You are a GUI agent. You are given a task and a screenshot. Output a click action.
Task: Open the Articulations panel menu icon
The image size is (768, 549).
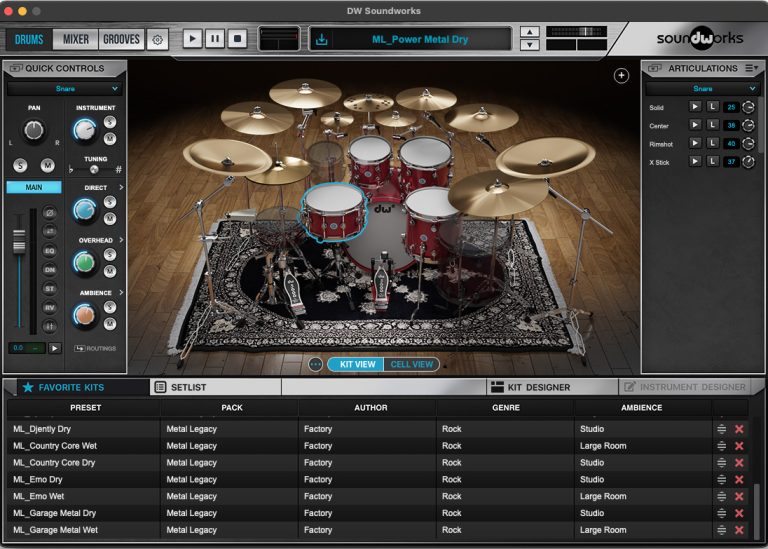coord(751,68)
